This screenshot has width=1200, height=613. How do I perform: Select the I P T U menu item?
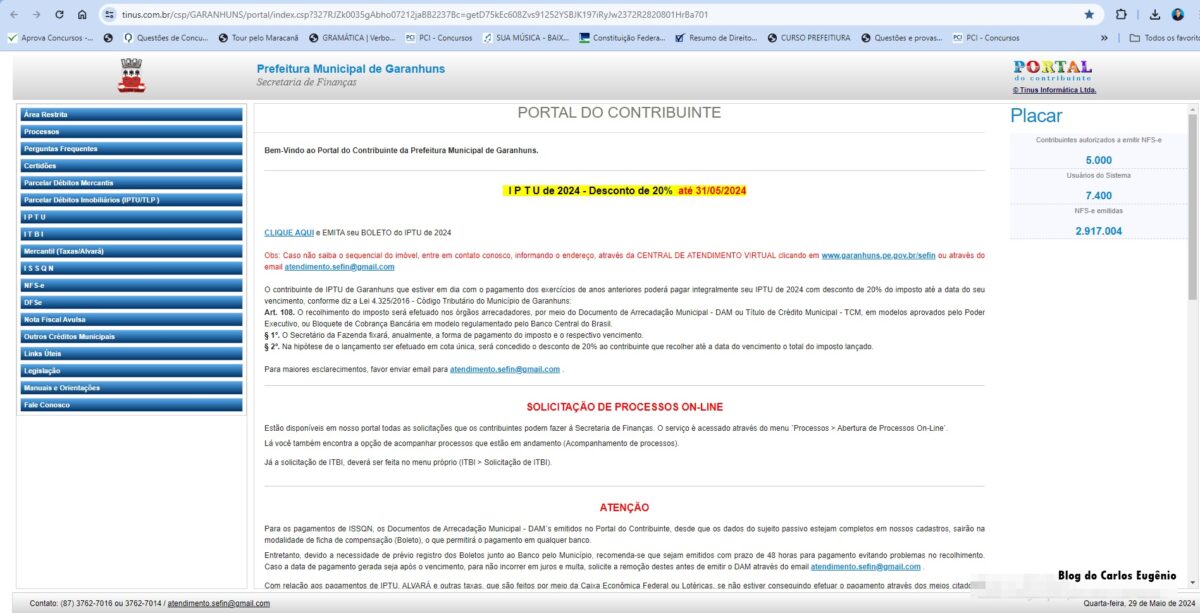(132, 217)
